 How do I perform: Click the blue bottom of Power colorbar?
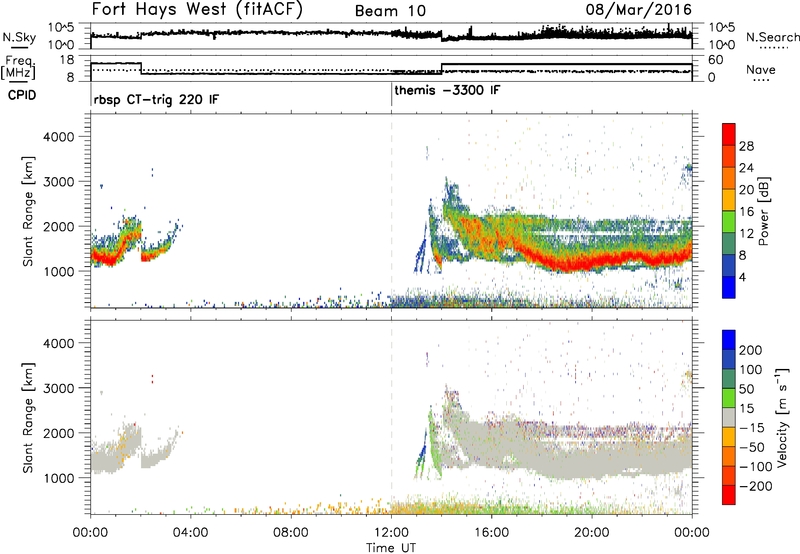729,287
